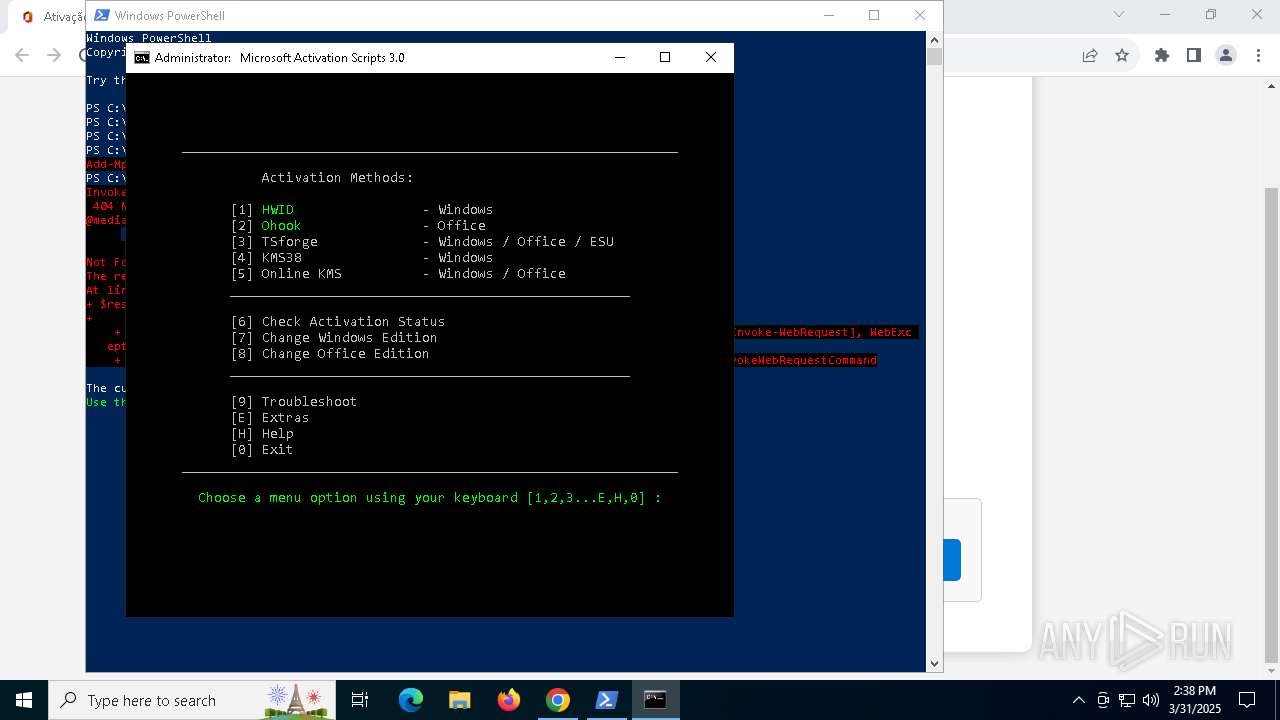This screenshot has height=720, width=1280.
Task: Maximize the Microsoft Activation Scripts window
Action: (665, 57)
